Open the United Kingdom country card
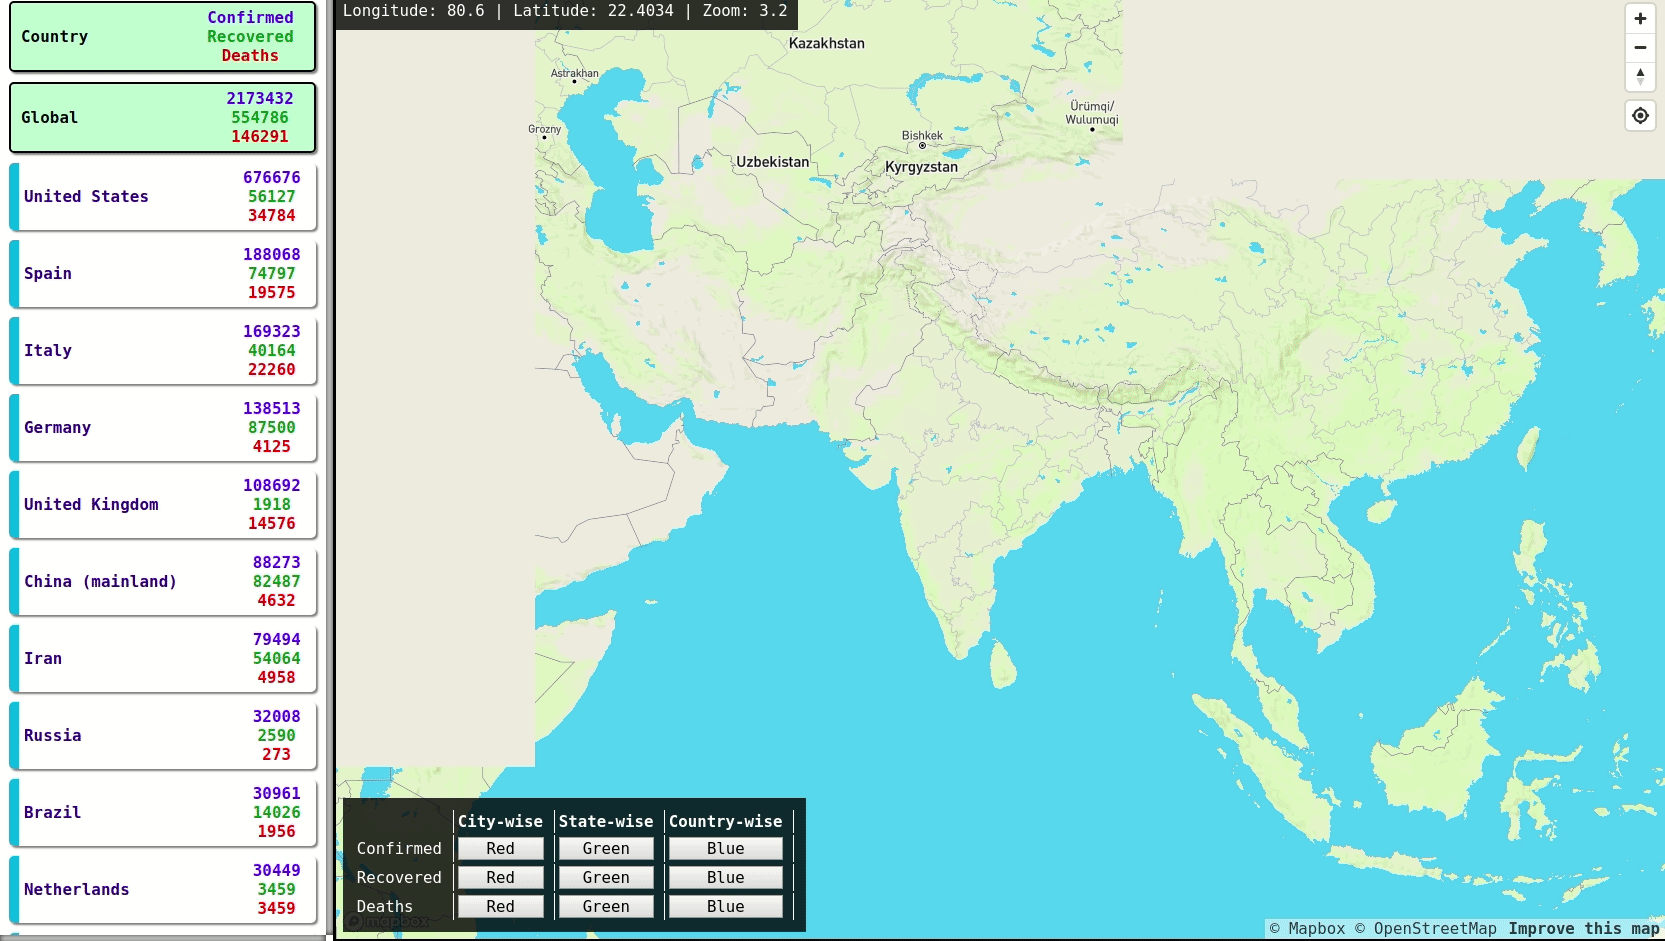 (x=163, y=505)
